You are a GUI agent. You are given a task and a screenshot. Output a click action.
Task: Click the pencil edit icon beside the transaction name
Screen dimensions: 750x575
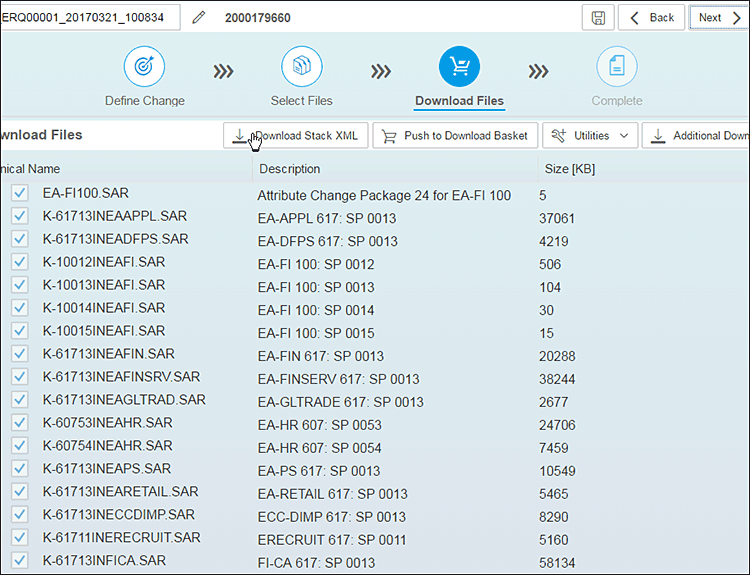click(199, 17)
